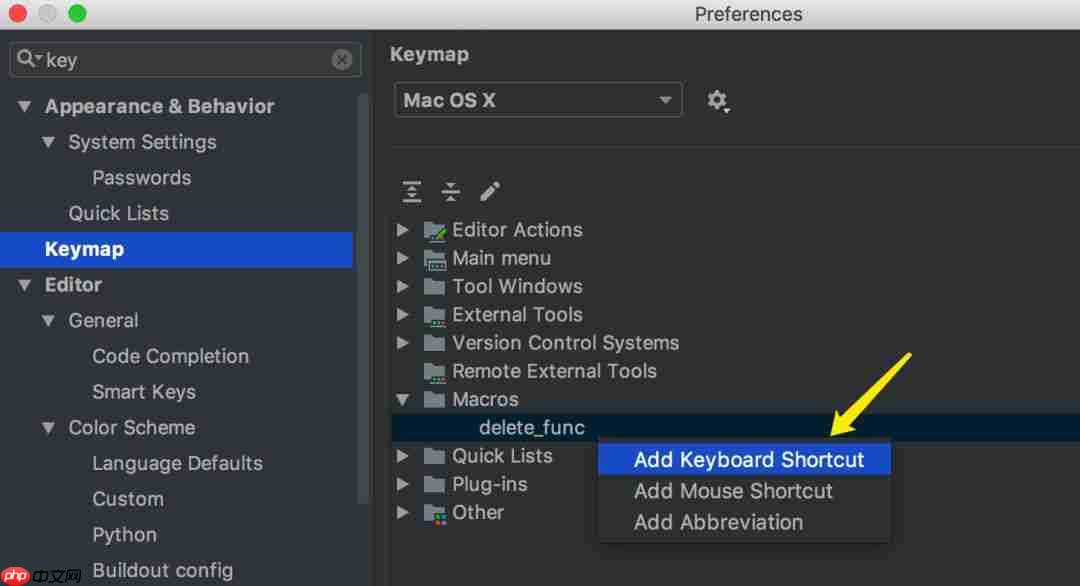Click the External Tools icon in the list
This screenshot has height=586, width=1080.
[436, 314]
